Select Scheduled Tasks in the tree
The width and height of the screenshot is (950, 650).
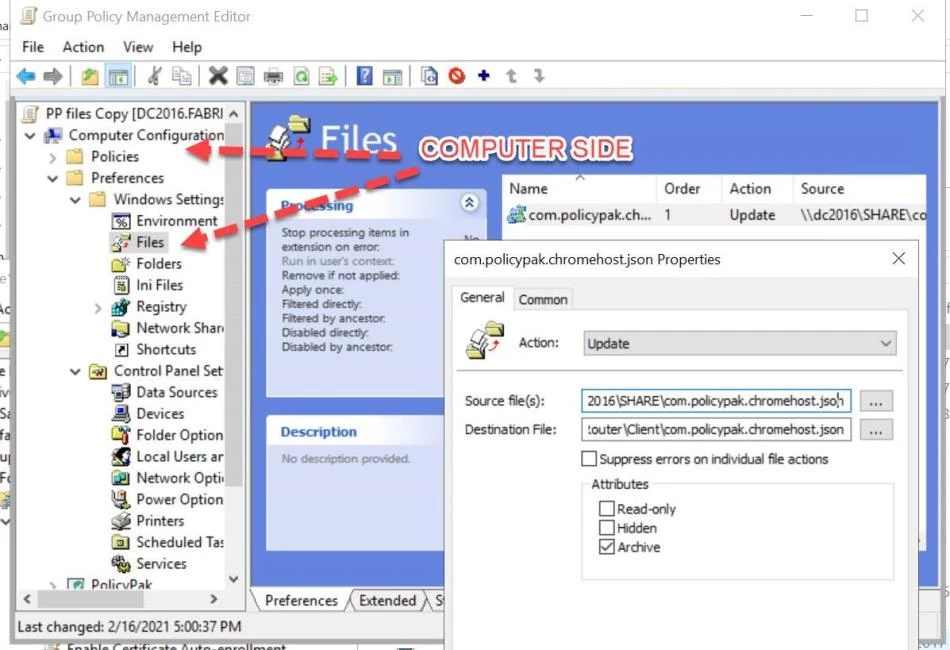click(x=180, y=542)
